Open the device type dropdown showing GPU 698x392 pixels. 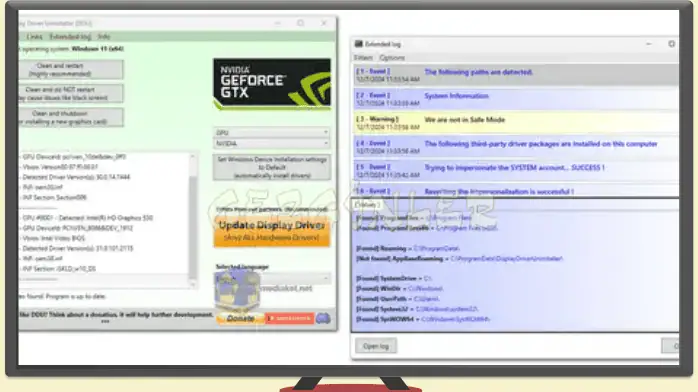[x=272, y=133]
